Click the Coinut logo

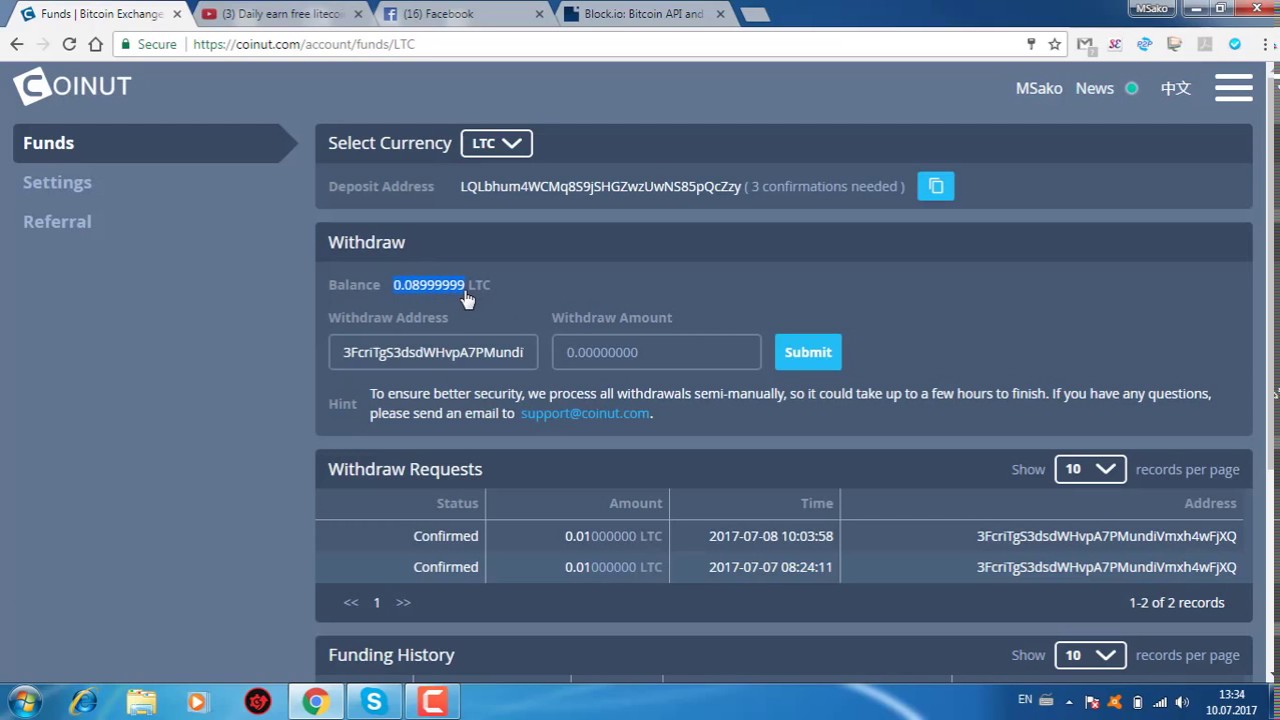click(72, 86)
